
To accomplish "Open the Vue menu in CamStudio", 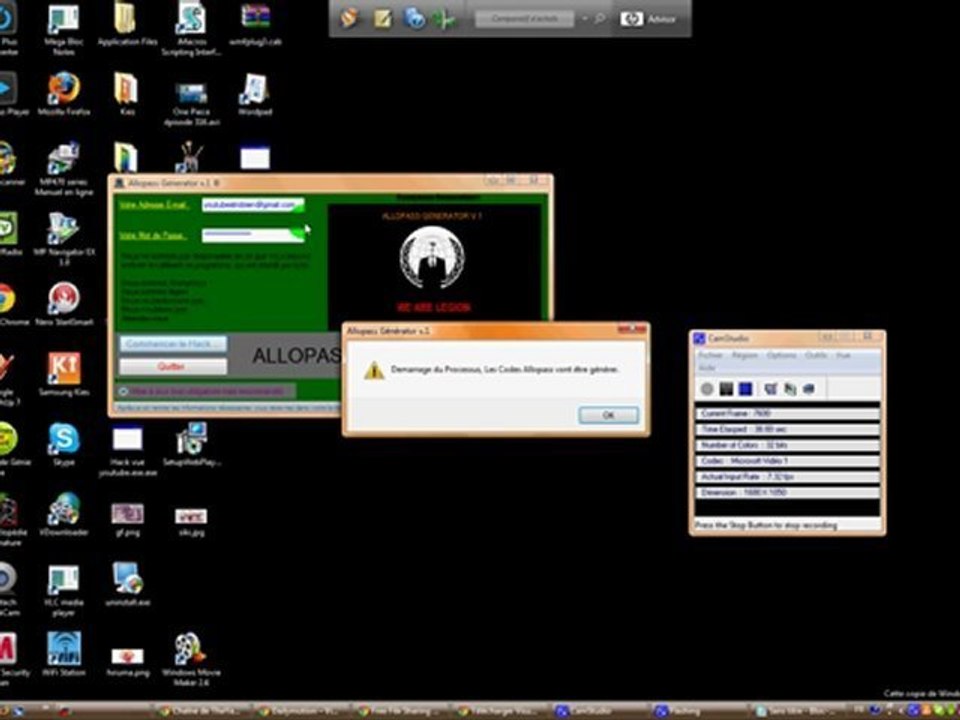I will click(843, 355).
